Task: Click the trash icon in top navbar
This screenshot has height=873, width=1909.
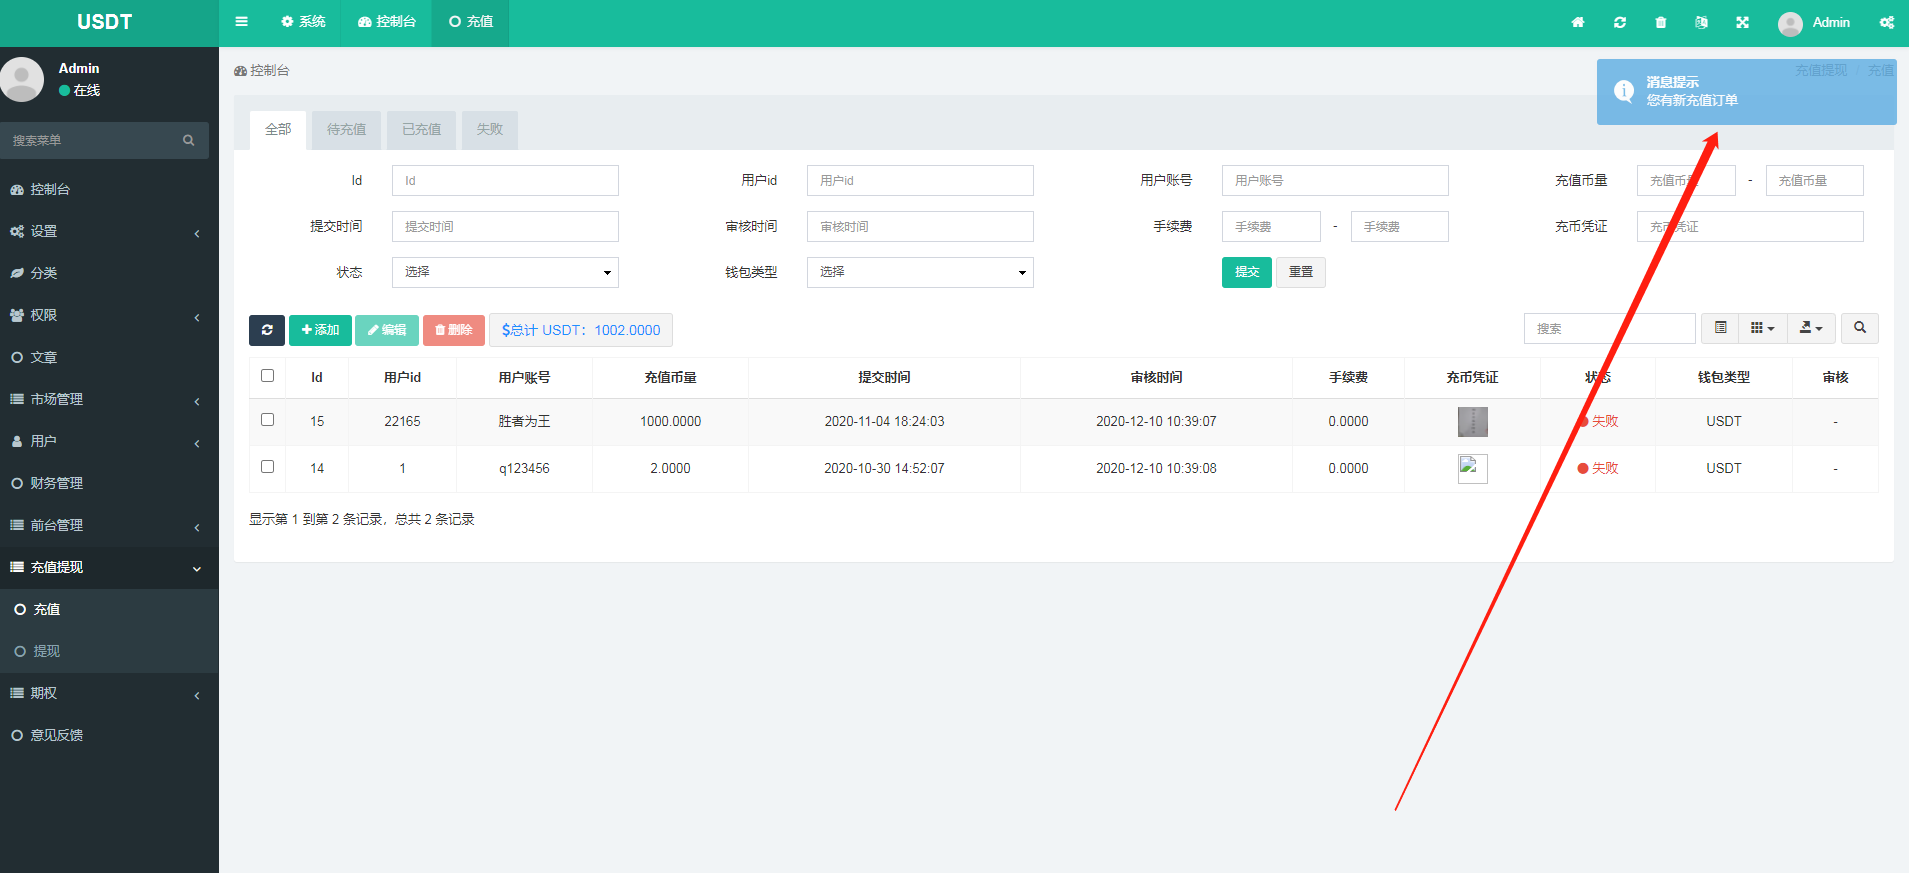Action: (1661, 22)
